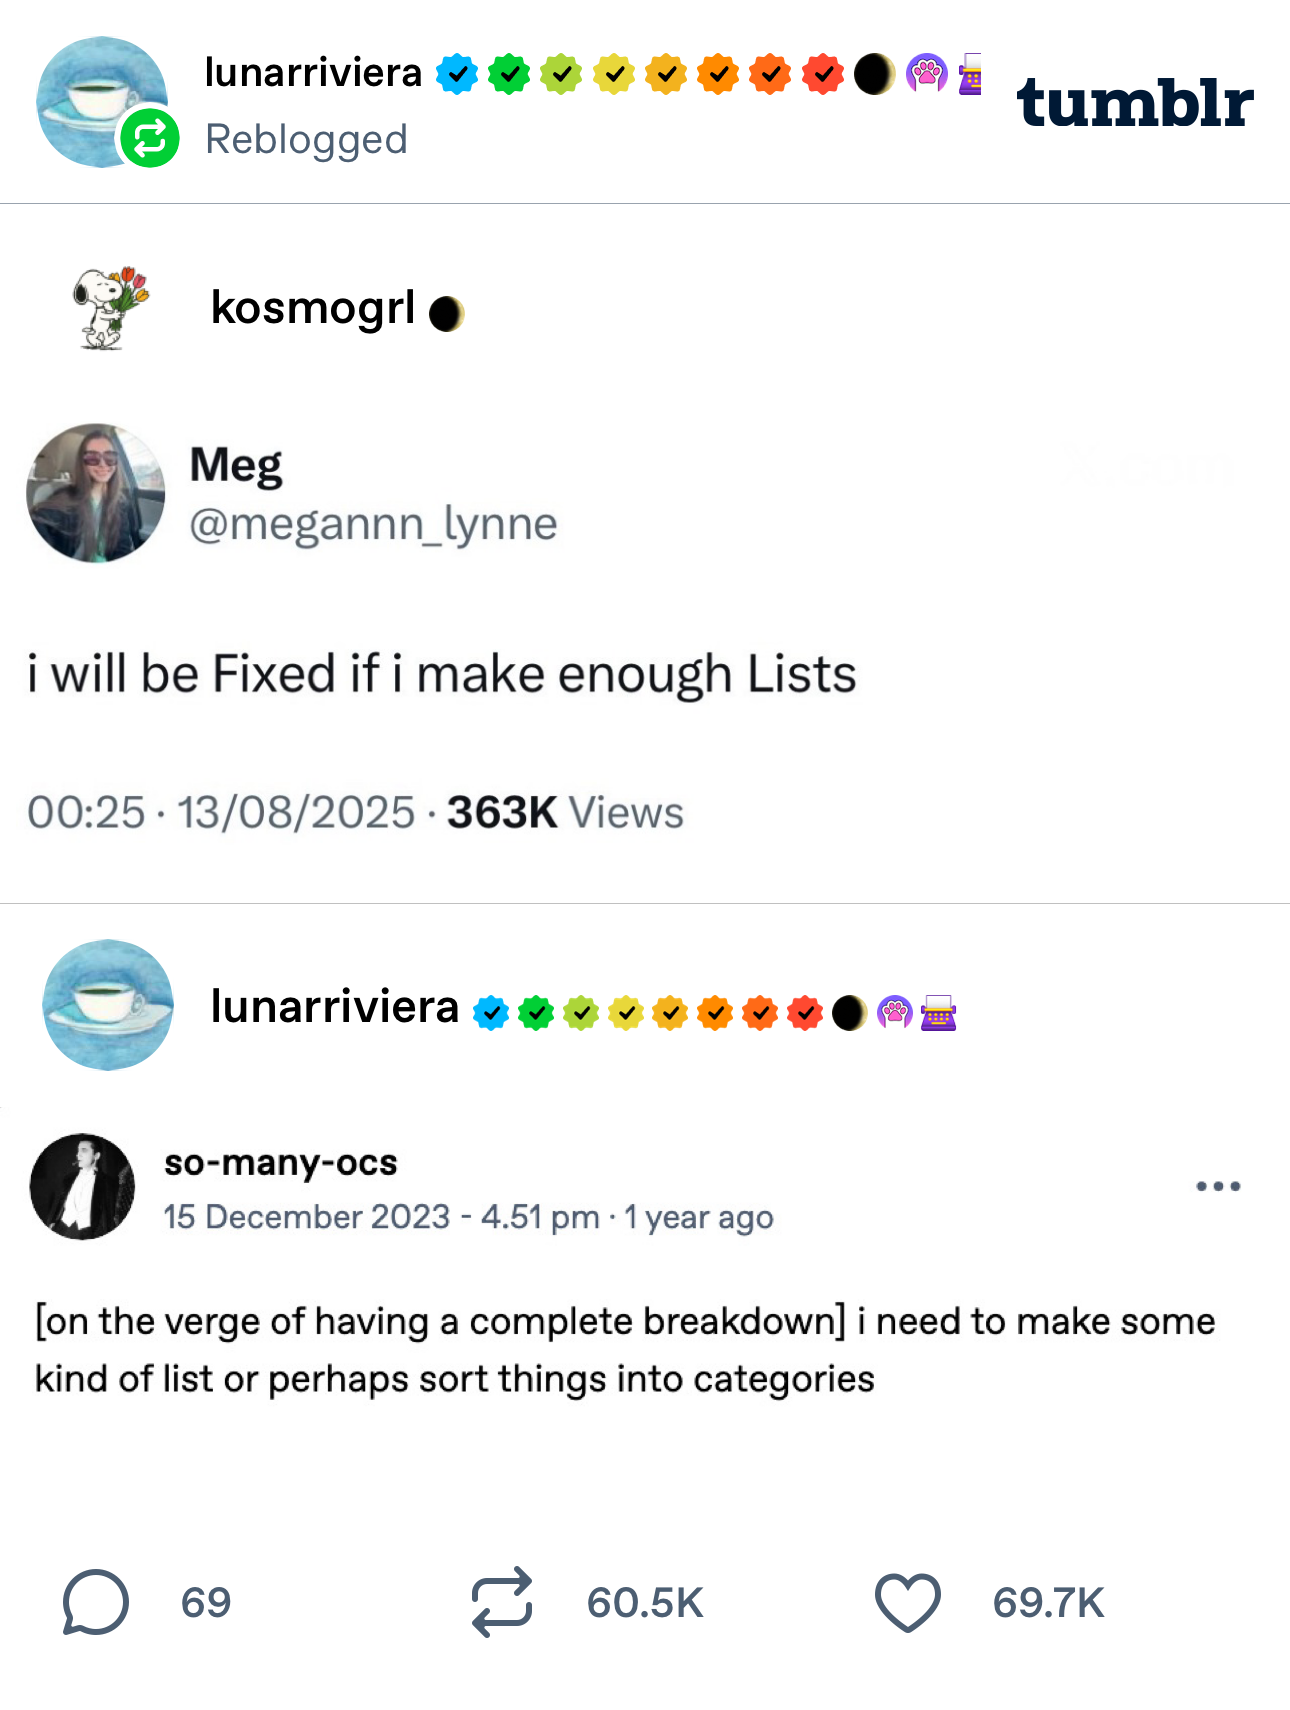Click the typewriter badge beside lower lunarriviera
Image resolution: width=1290 pixels, height=1710 pixels.
tap(938, 1013)
